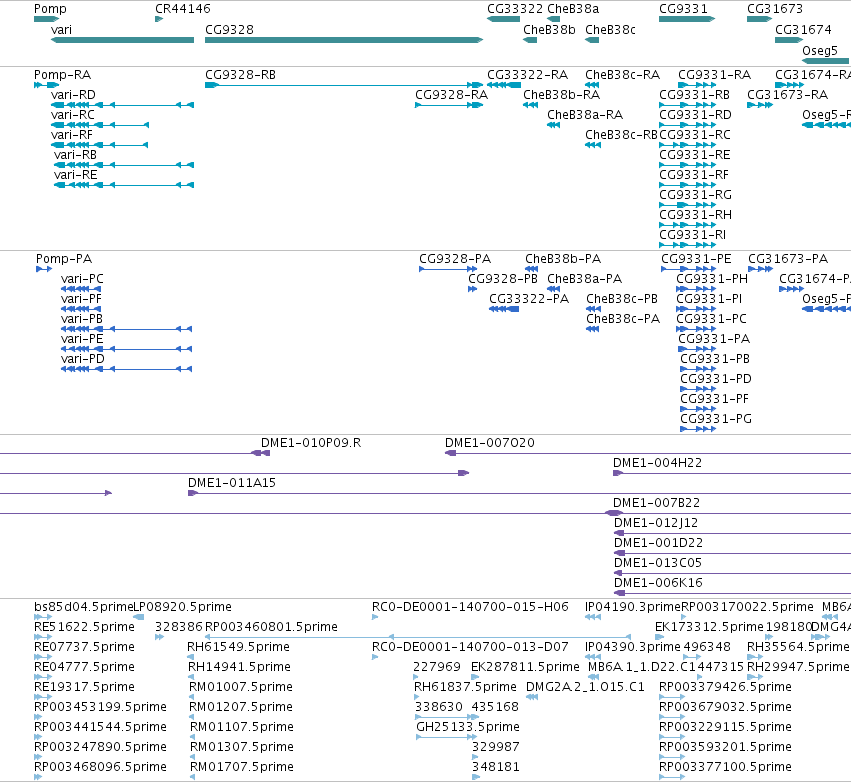Screen dimensions: 851x782
Task: Click the CG33322 gene label
Action: [x=515, y=9]
